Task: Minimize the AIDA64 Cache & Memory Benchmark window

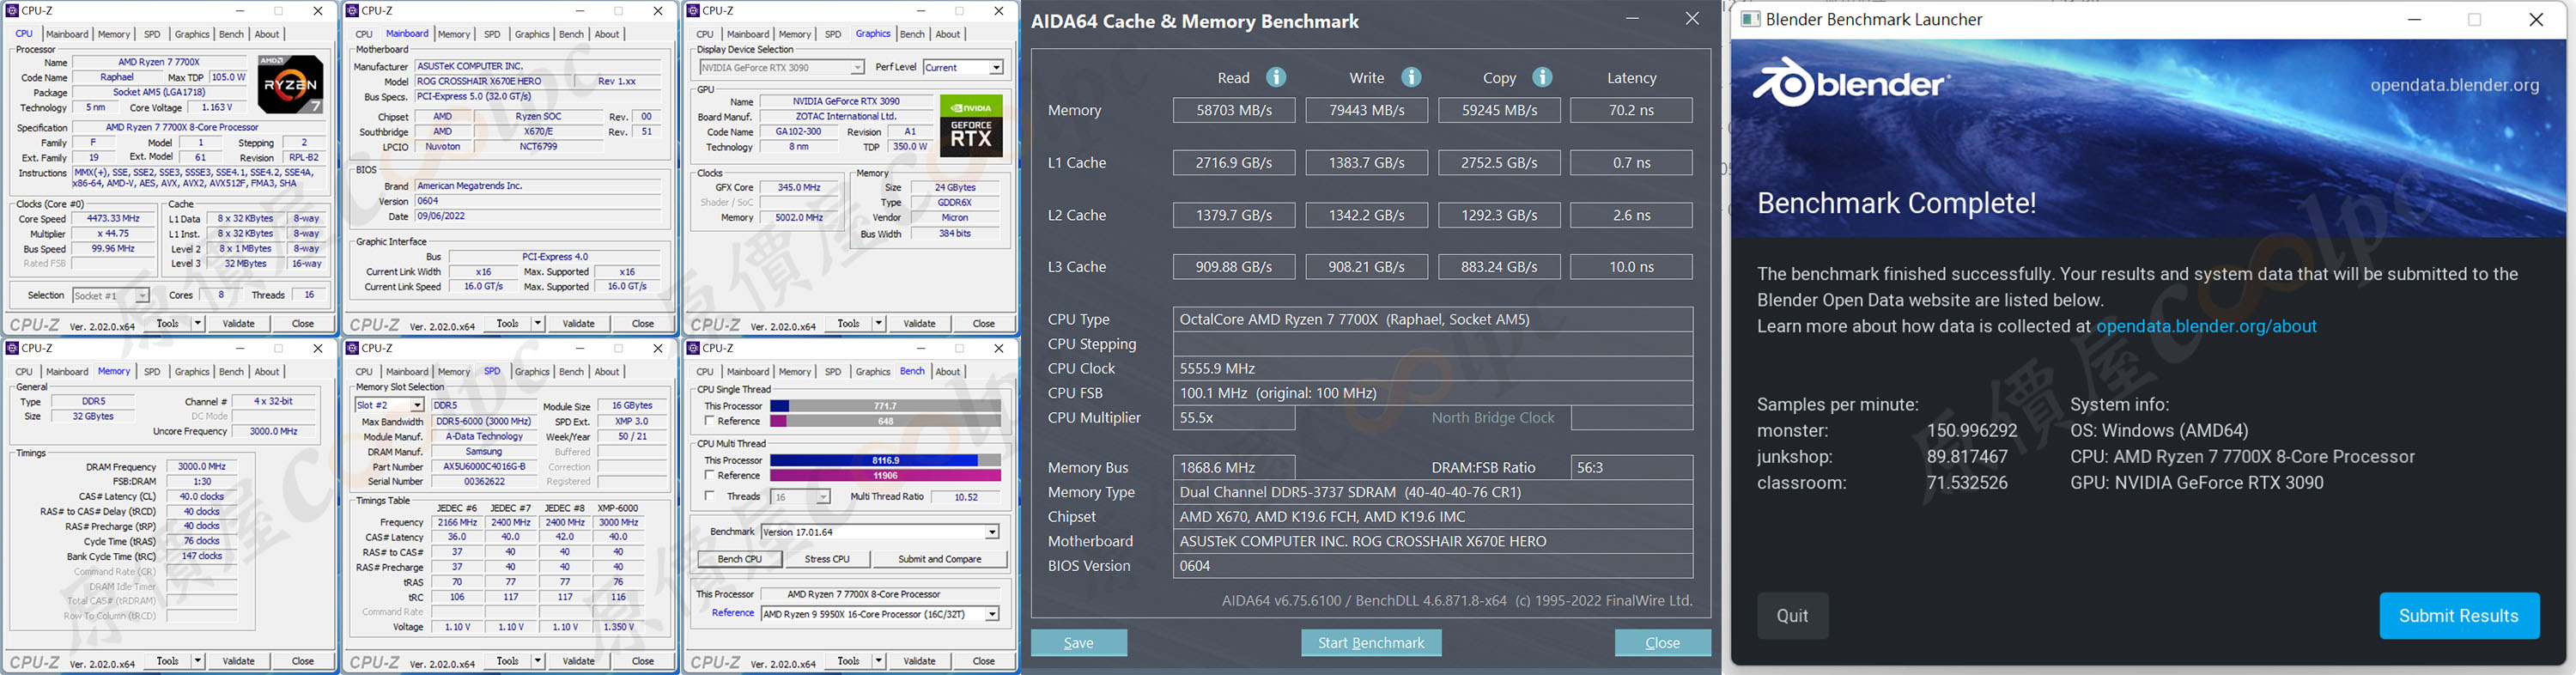Action: [1632, 19]
